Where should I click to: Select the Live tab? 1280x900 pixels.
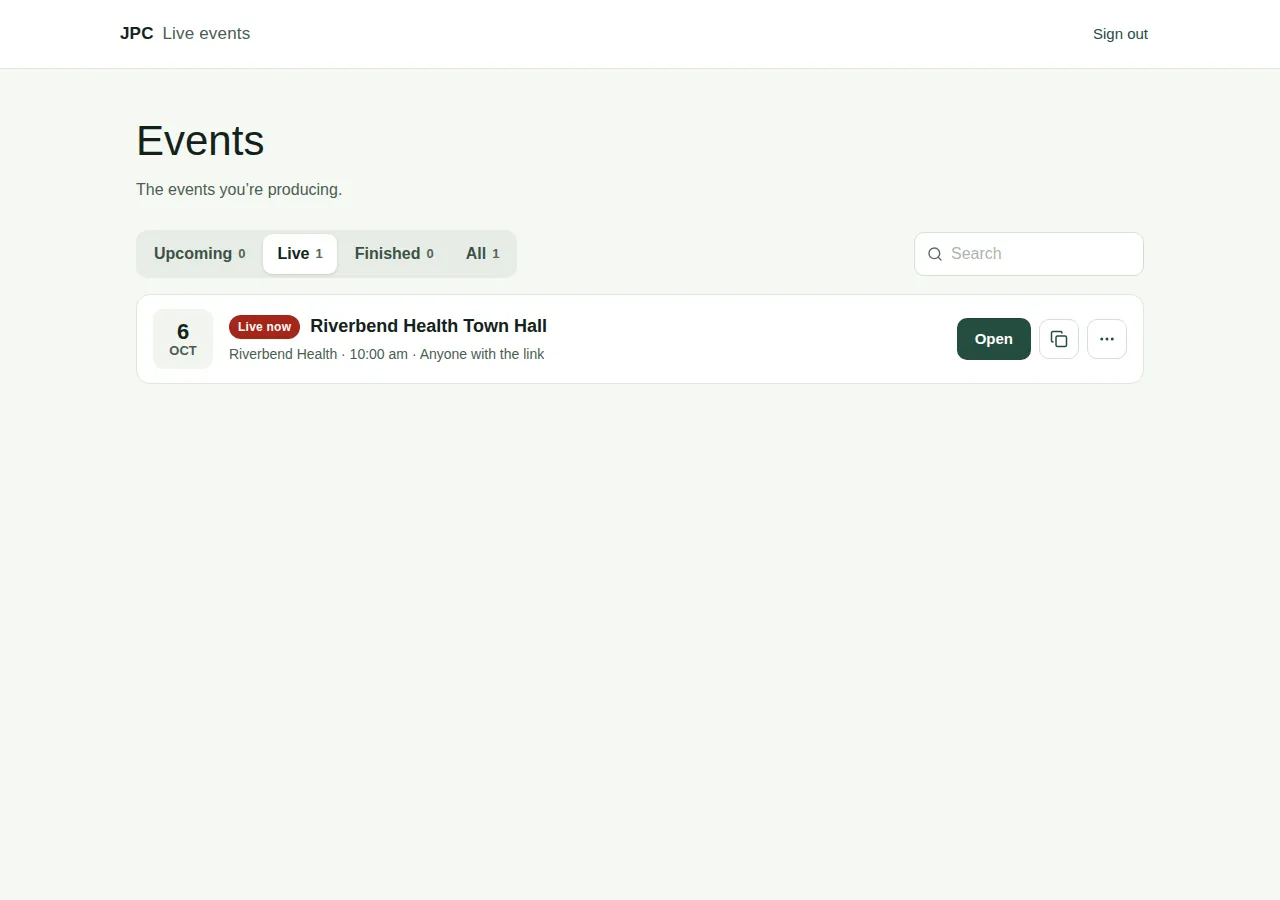pyautogui.click(x=300, y=254)
